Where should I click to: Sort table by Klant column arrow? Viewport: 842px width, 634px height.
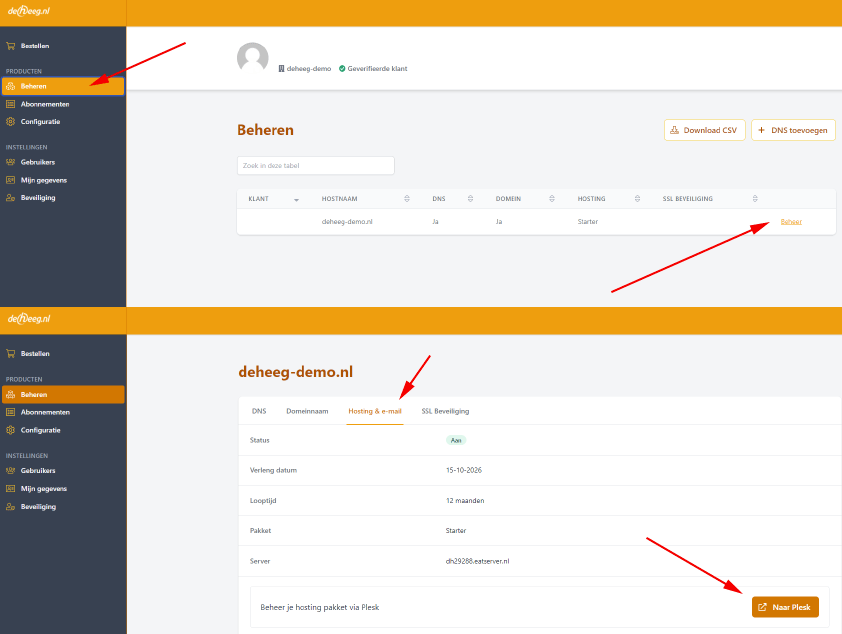pyautogui.click(x=296, y=199)
